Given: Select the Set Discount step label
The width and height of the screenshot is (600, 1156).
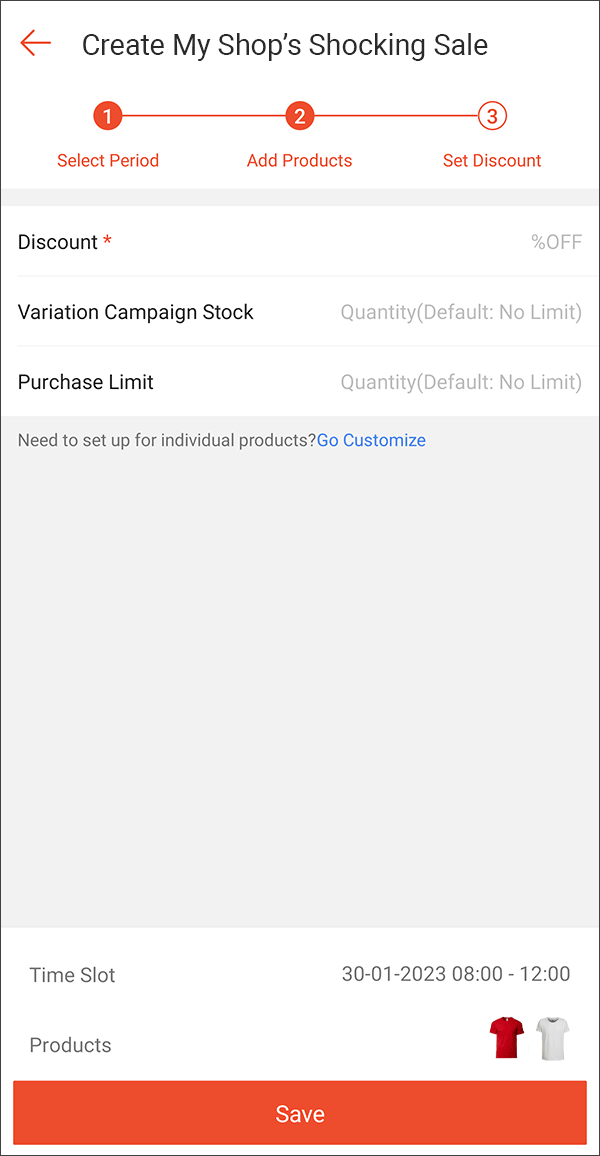Looking at the screenshot, I should pyautogui.click(x=492, y=160).
